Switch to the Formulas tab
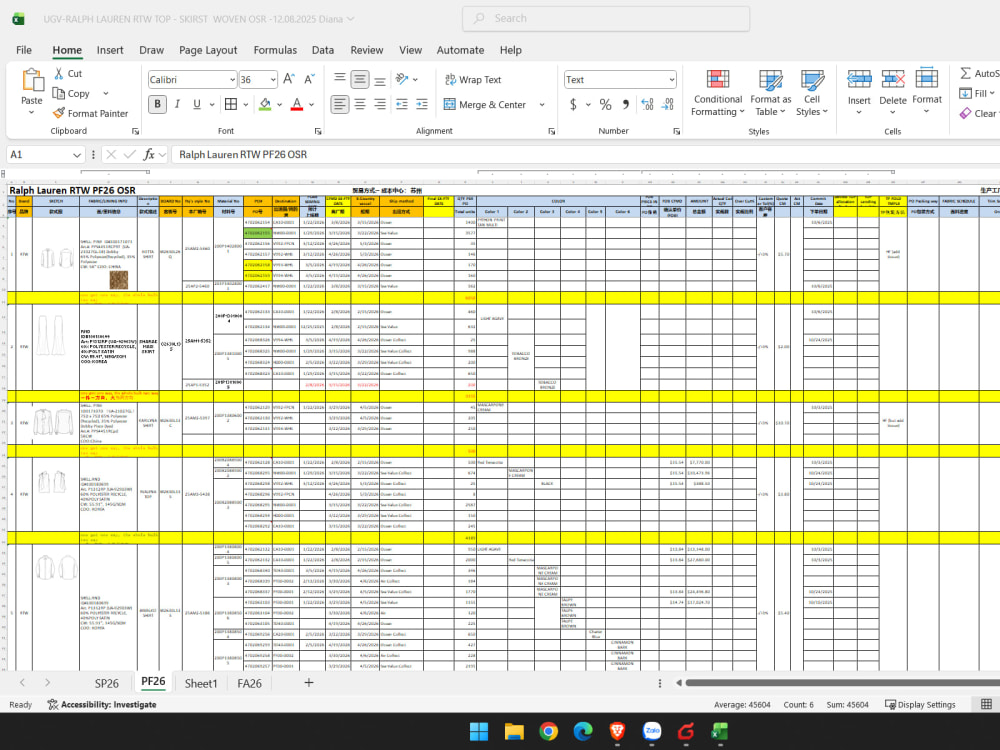 click(275, 50)
